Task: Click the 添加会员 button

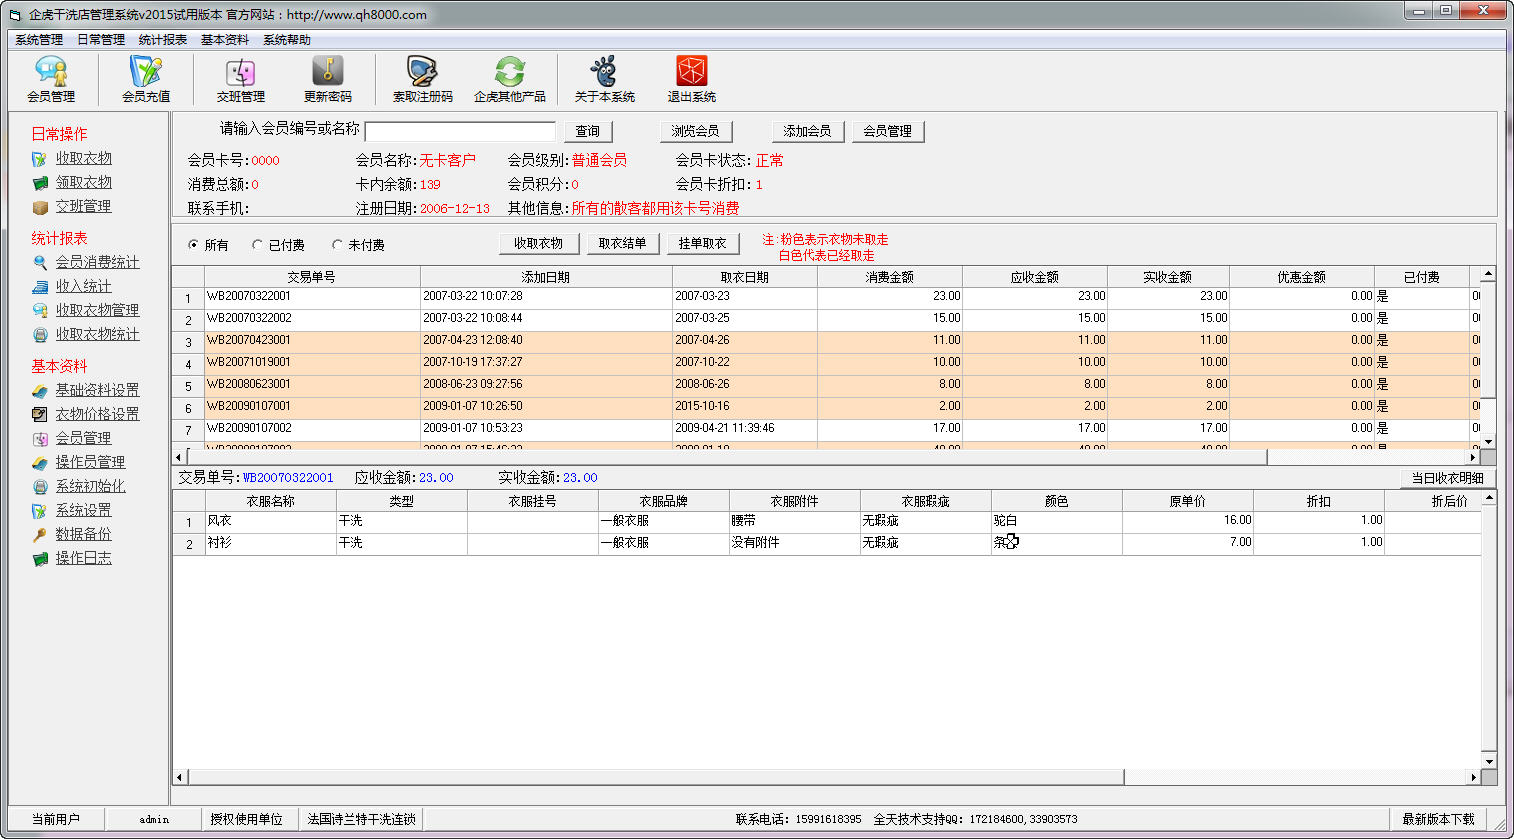Action: point(808,131)
